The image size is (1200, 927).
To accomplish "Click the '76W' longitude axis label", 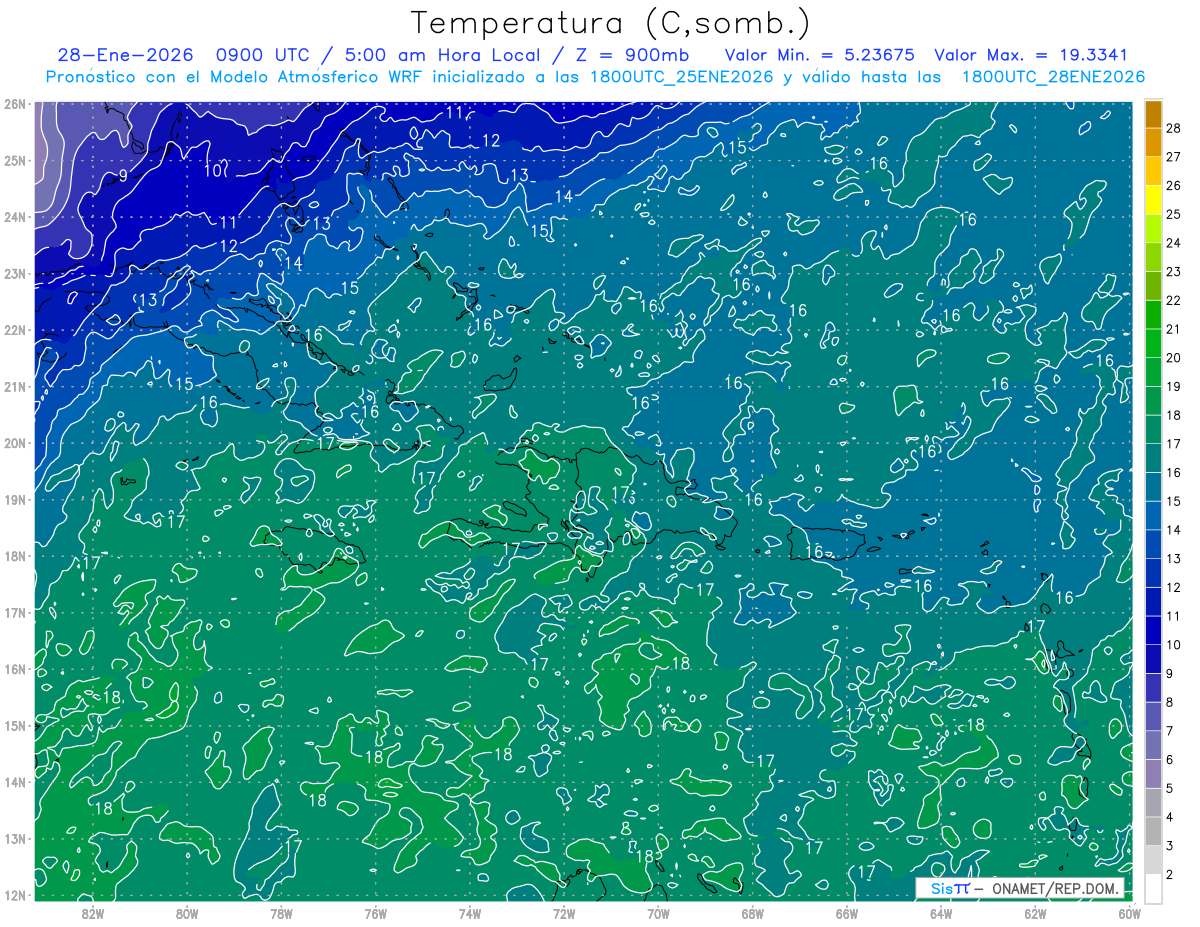I will point(375,913).
